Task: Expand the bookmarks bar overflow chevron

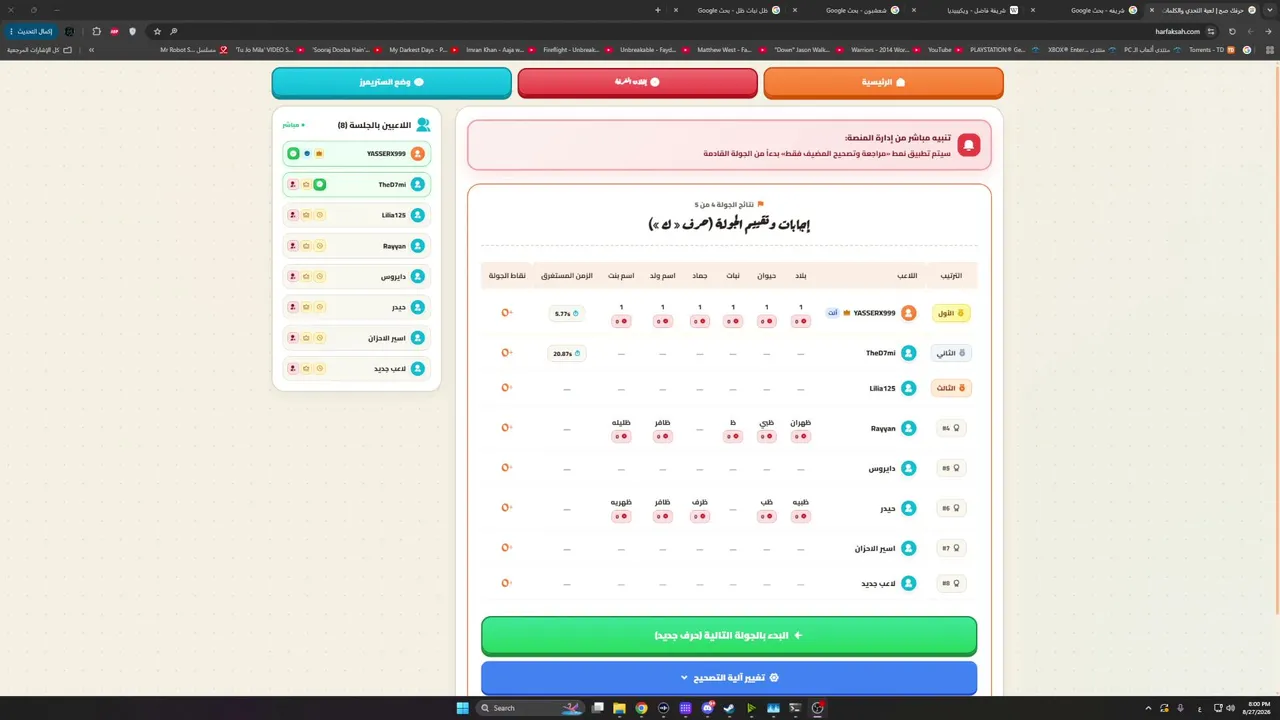Action: 91,50
